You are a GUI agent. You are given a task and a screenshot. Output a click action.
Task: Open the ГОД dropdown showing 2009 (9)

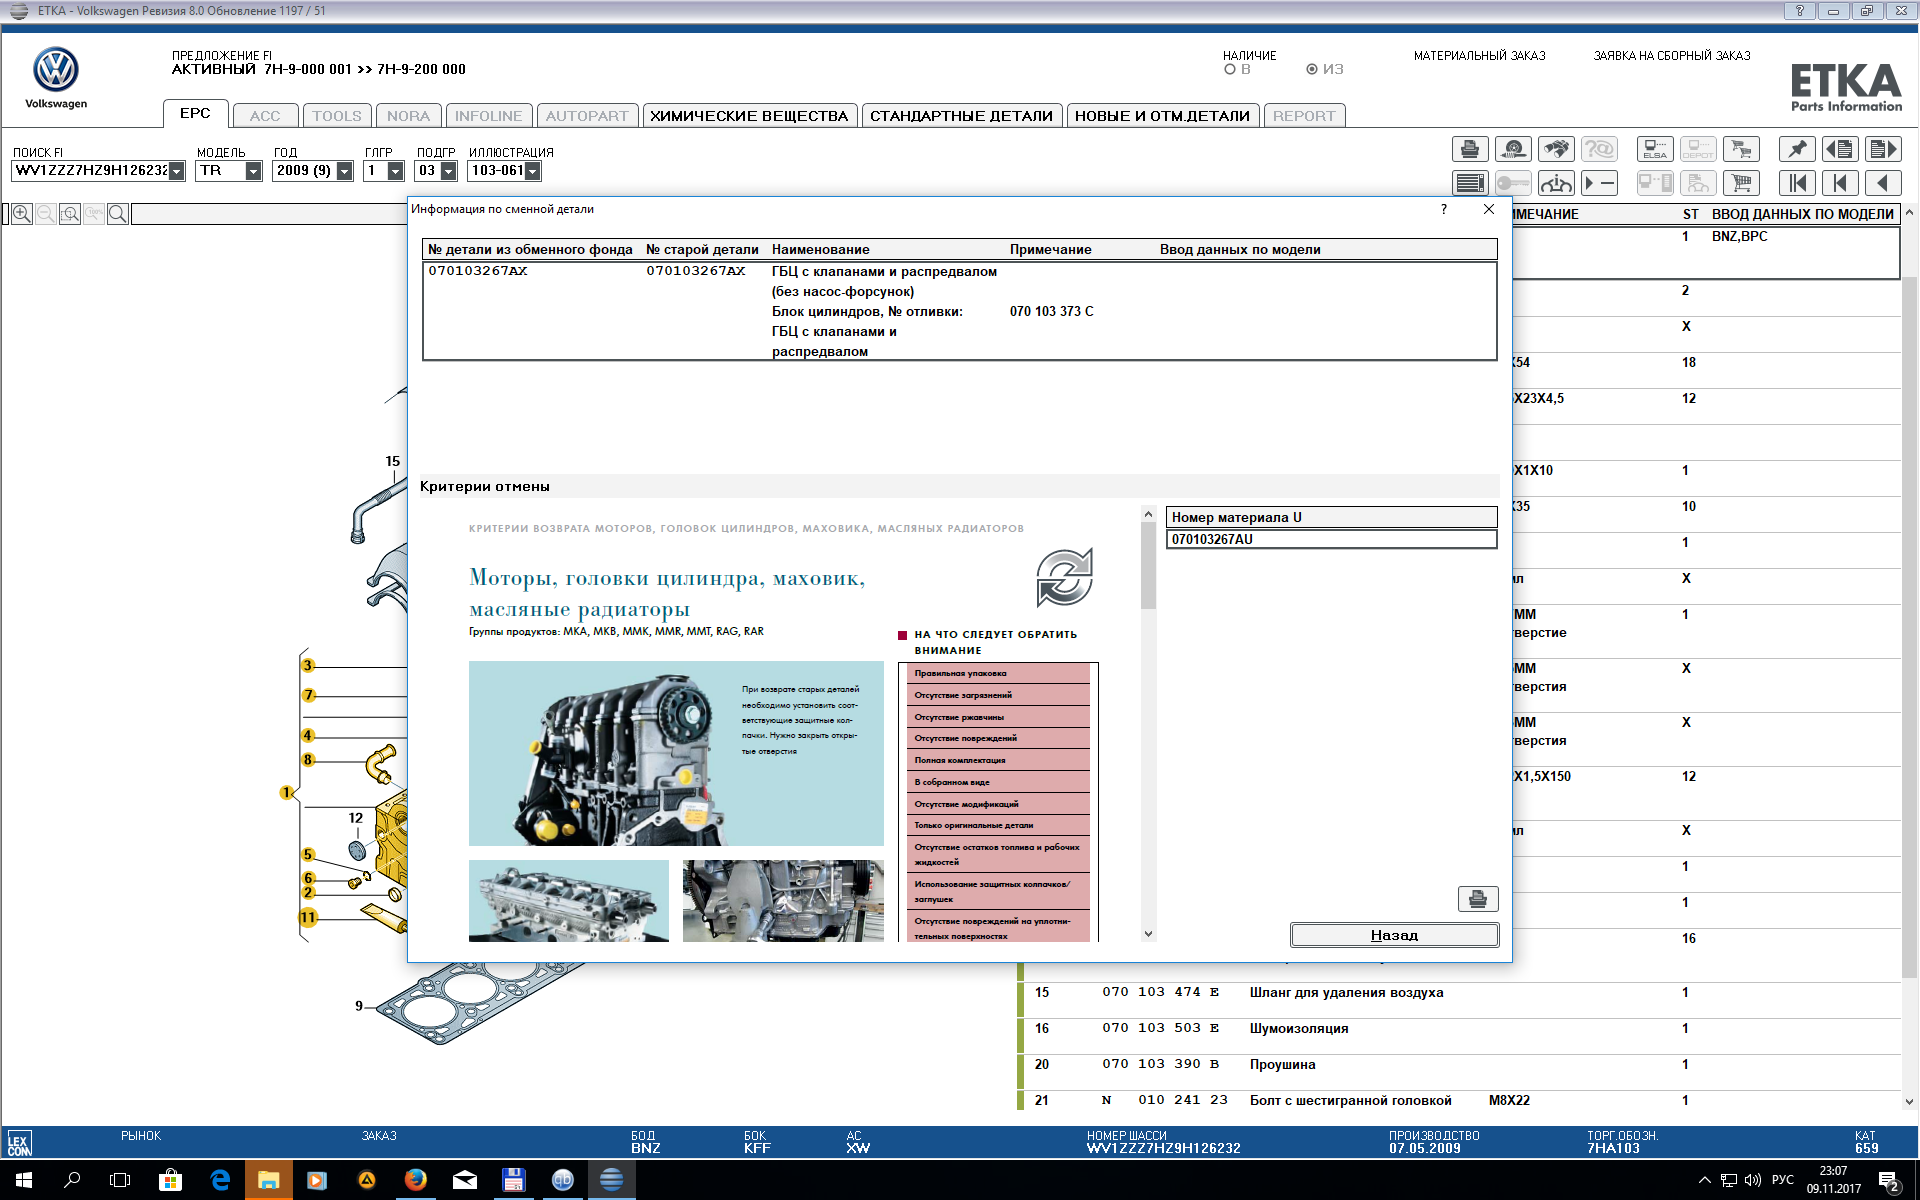coord(345,171)
